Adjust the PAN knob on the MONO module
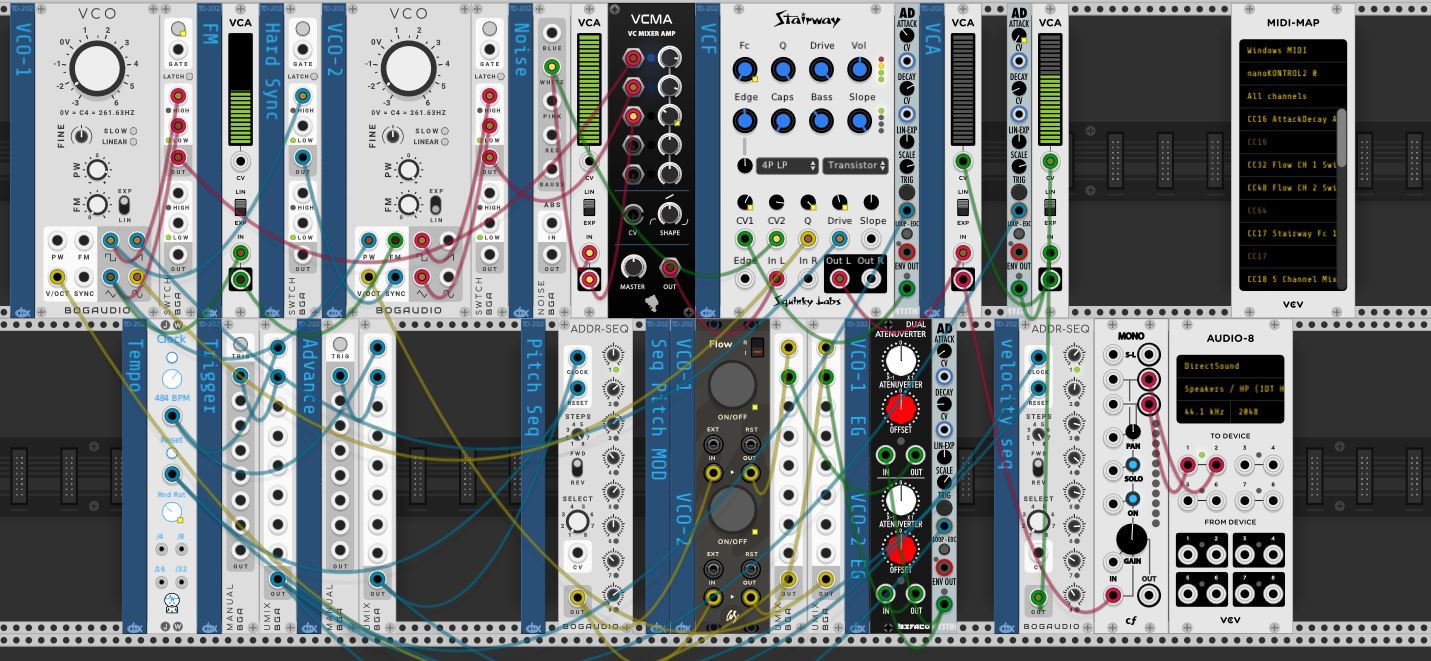 [x=1131, y=431]
